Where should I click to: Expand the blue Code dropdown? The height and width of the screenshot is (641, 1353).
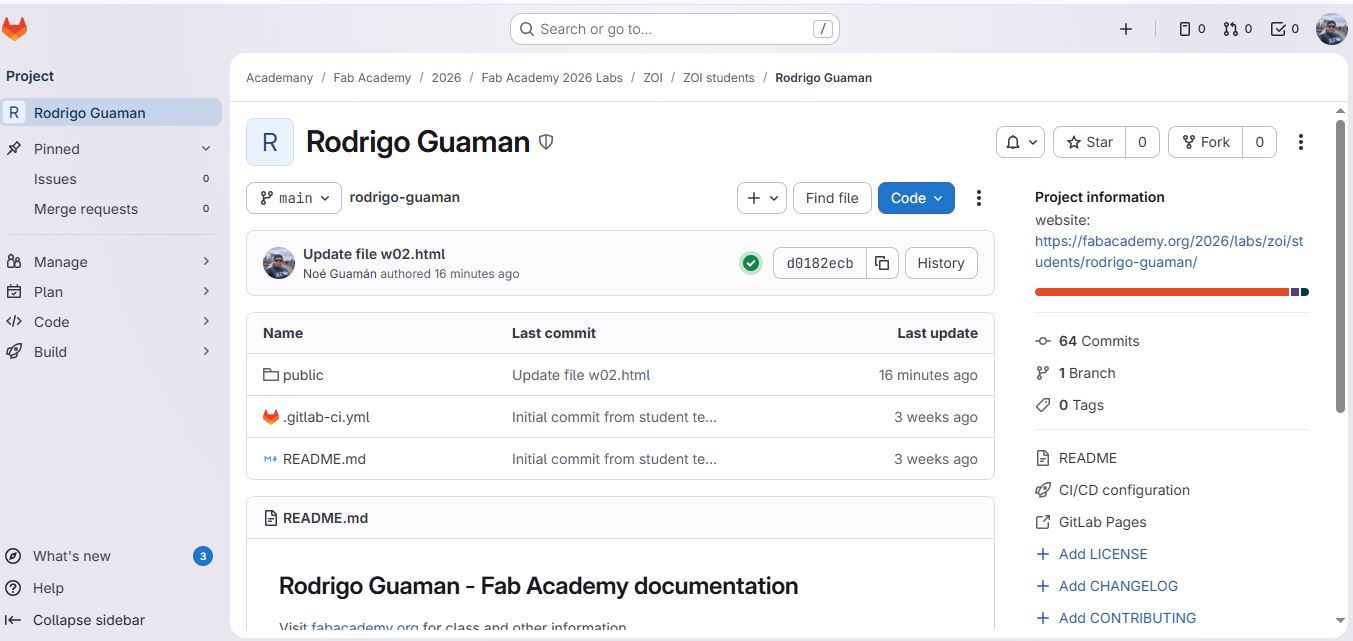pyautogui.click(x=916, y=198)
